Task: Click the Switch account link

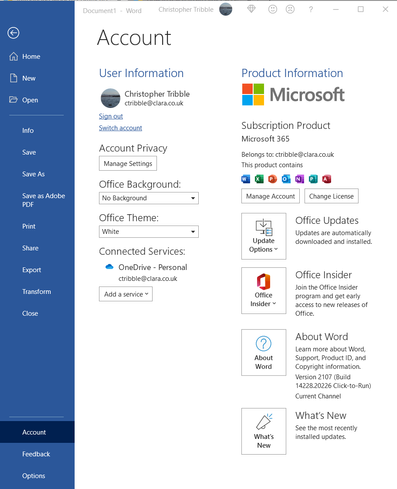Action: 120,128
